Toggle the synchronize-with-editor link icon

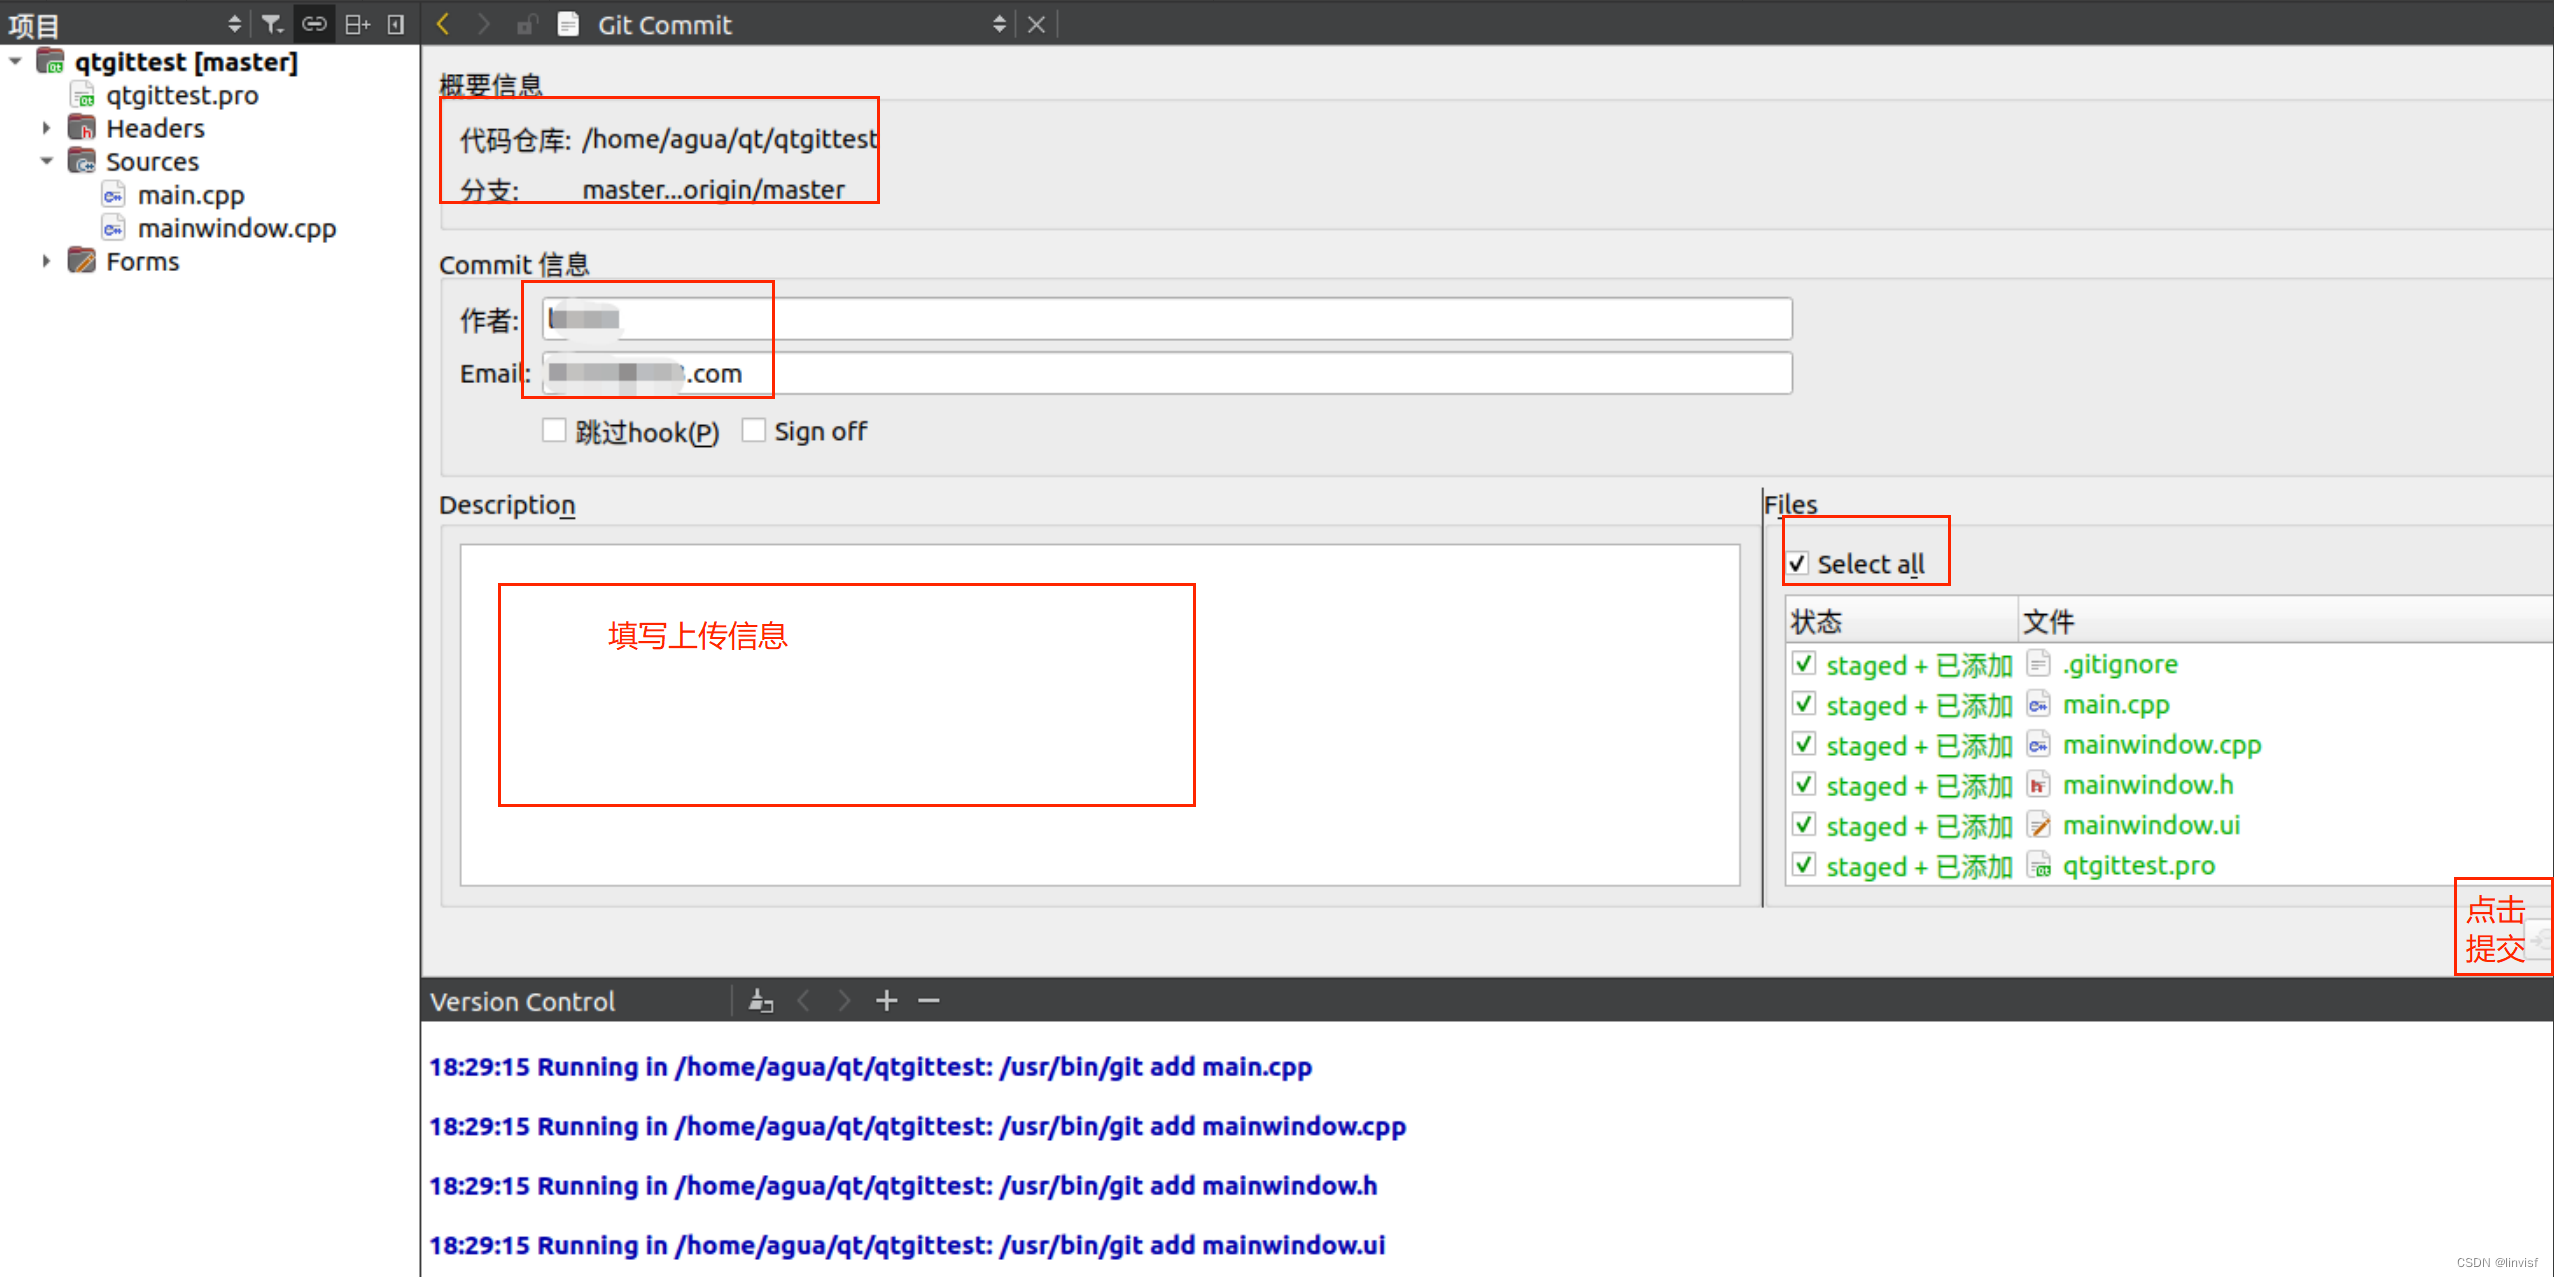coord(314,24)
